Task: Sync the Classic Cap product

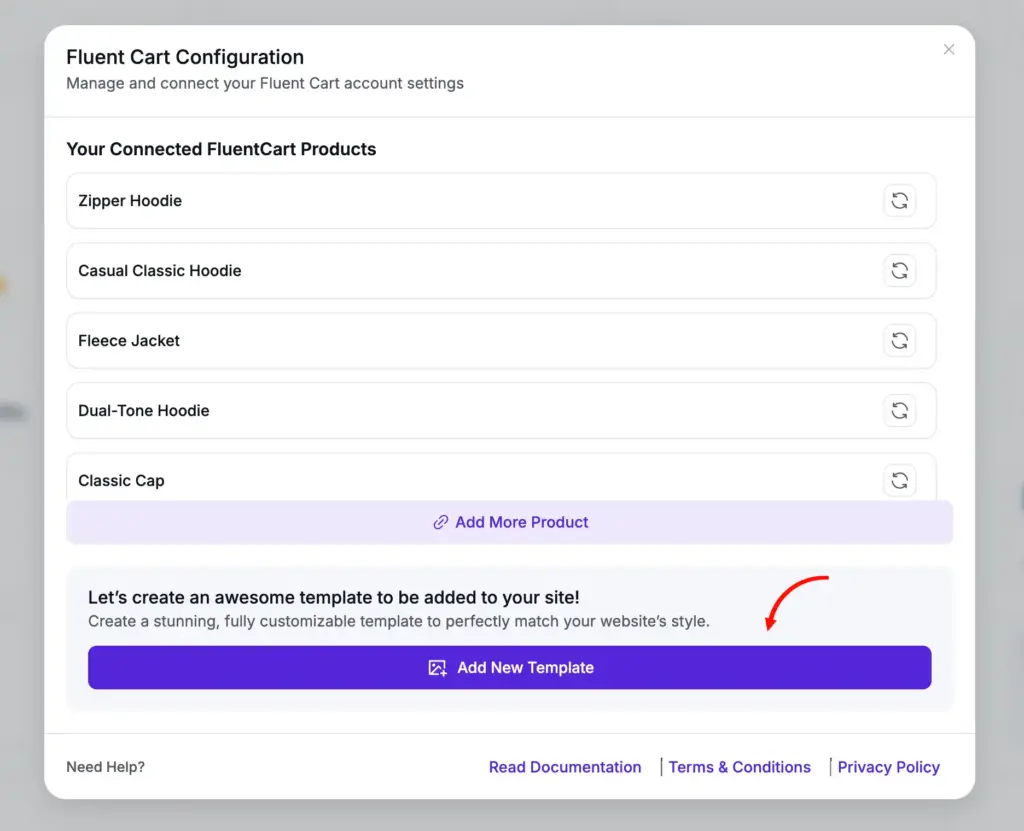Action: (899, 480)
